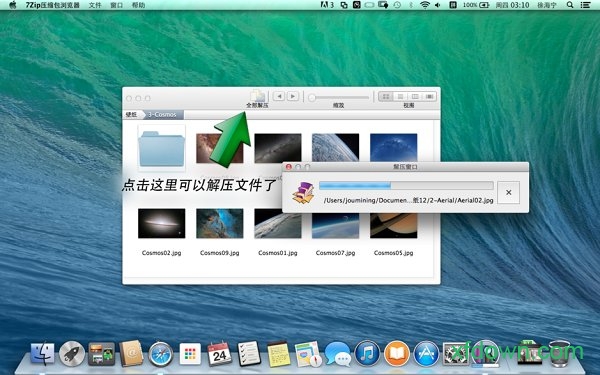Open Contacts from the Dock
Viewport: 600px width, 375px height.
coord(131,354)
